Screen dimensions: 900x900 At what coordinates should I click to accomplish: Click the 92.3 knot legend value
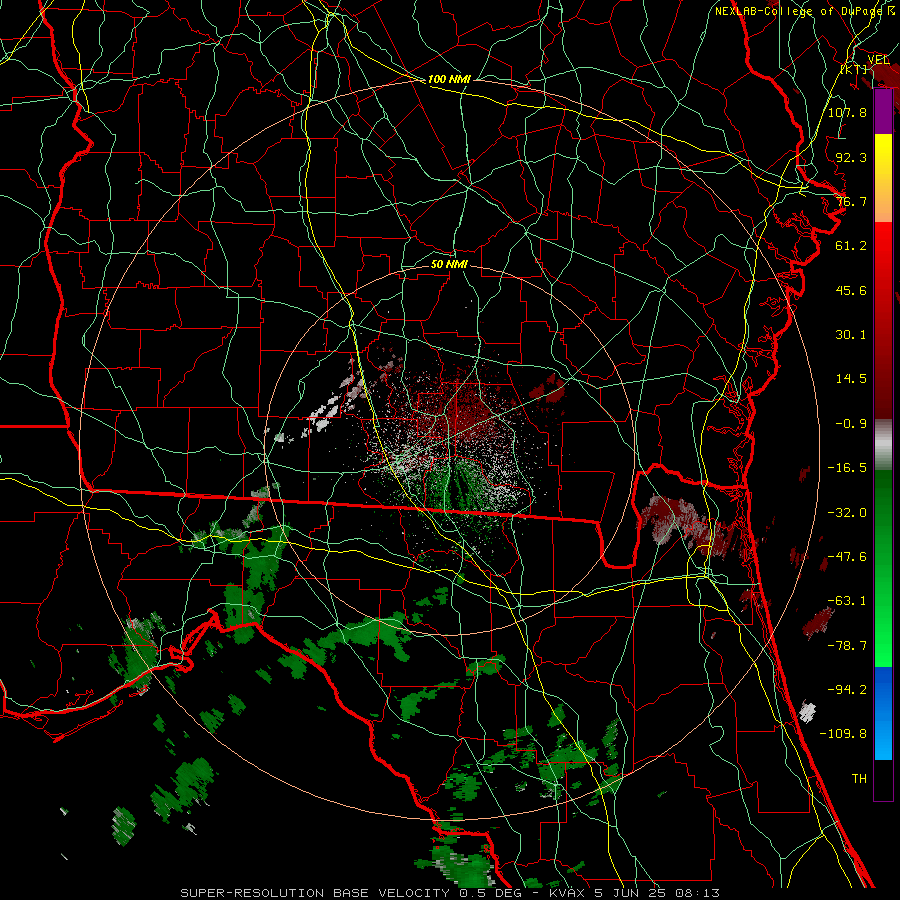(851, 157)
